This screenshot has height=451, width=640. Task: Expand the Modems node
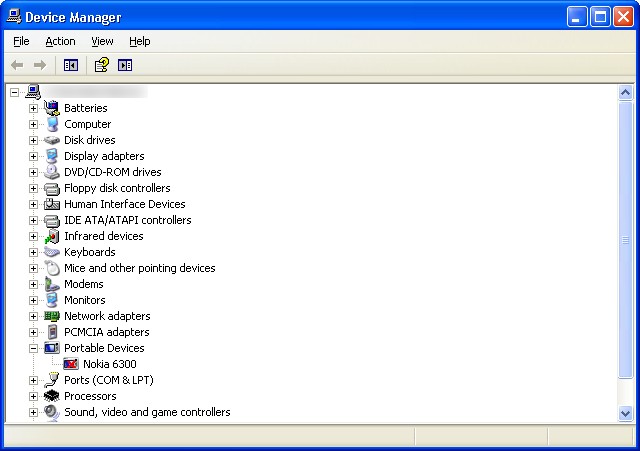[33, 284]
